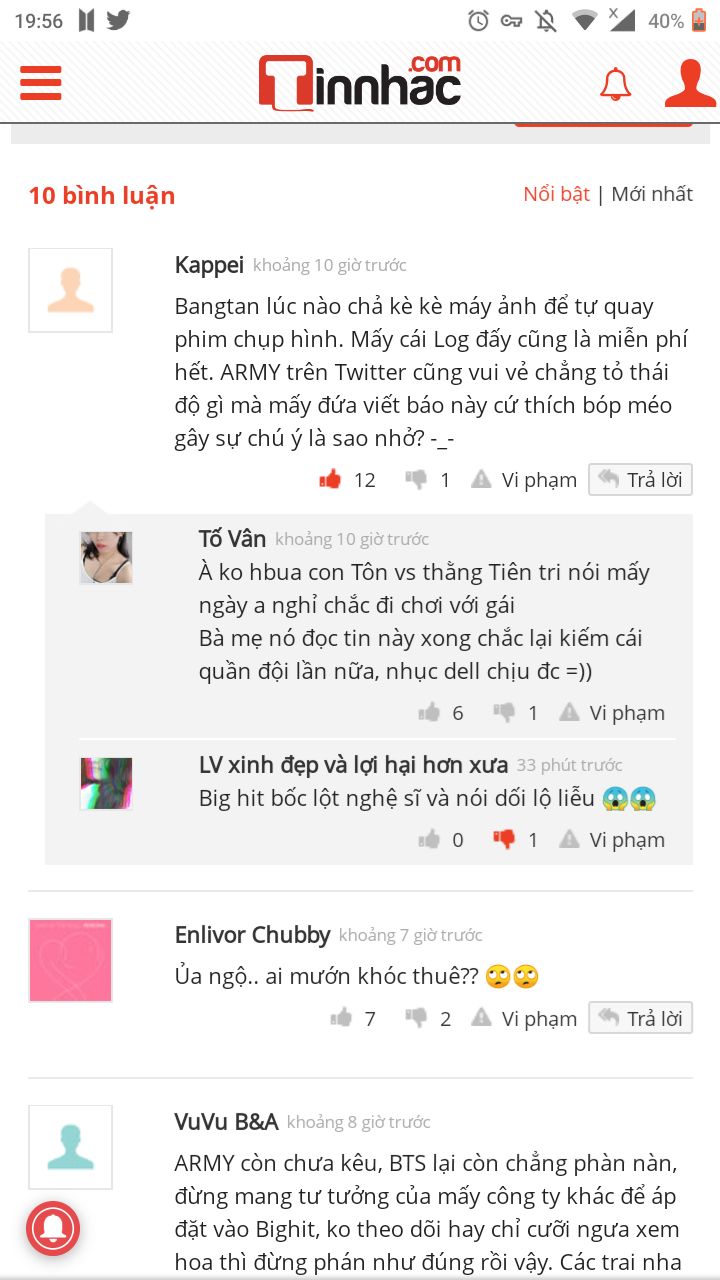Reply to Kappei with Trả lời button
Image resolution: width=720 pixels, height=1280 pixels.
[641, 480]
